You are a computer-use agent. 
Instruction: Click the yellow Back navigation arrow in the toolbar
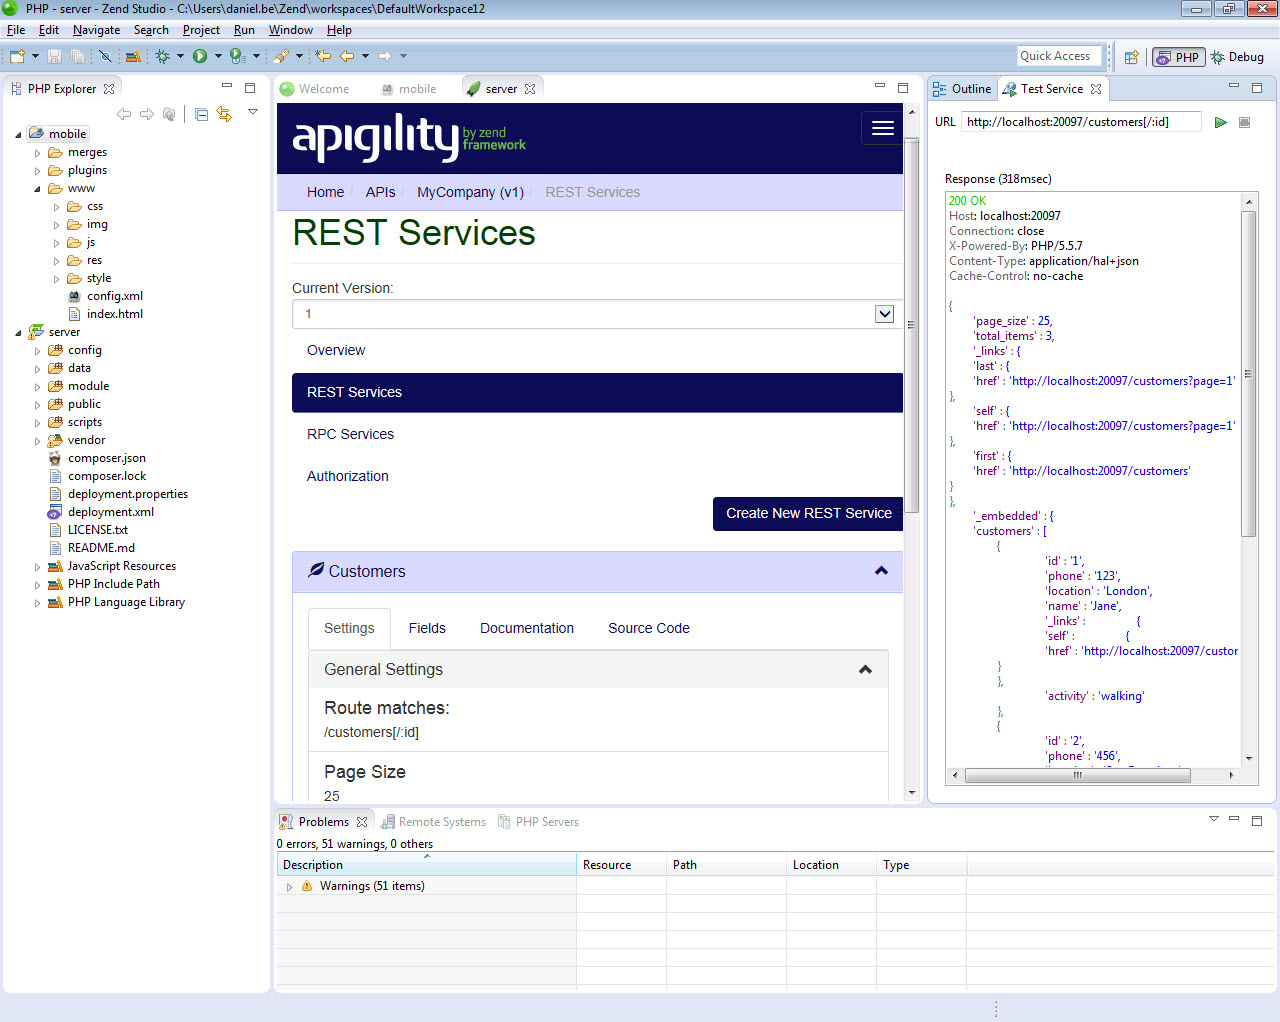[x=347, y=57]
